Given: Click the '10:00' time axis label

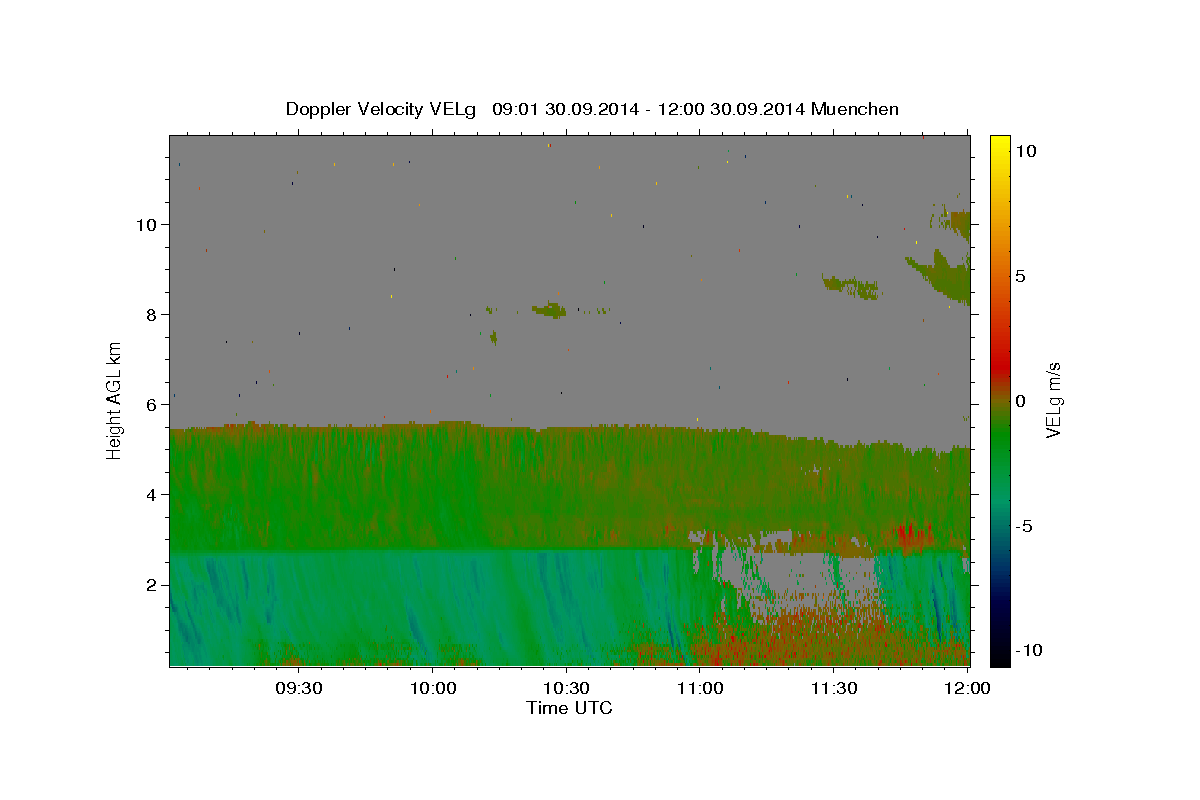Looking at the screenshot, I should click(433, 688).
